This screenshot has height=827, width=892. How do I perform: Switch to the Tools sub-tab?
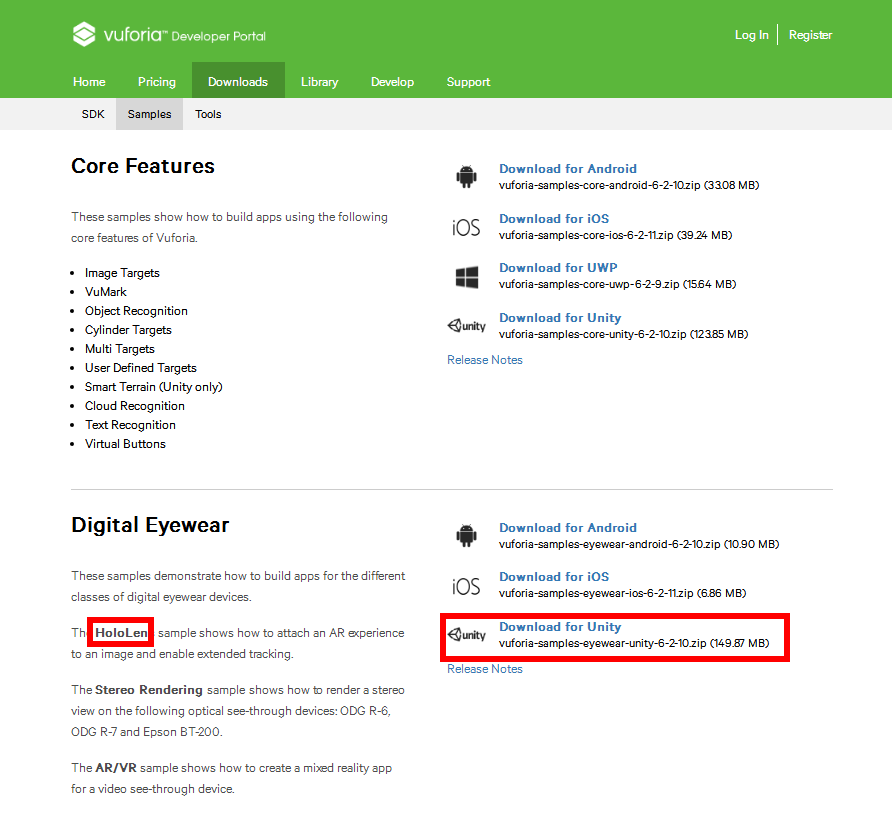[208, 114]
